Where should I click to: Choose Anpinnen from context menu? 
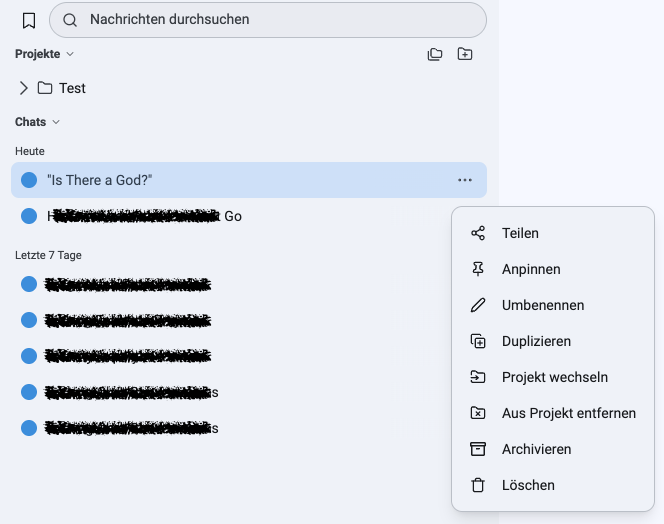553,269
